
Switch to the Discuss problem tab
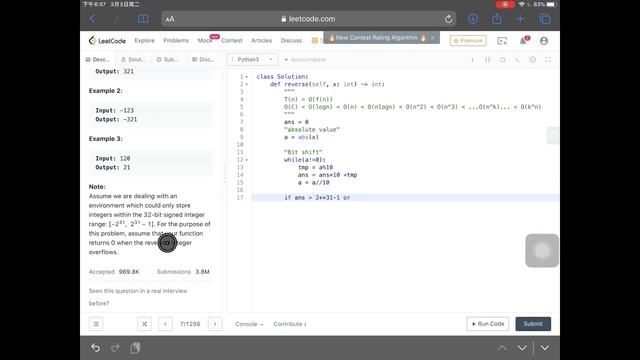(x=203, y=60)
